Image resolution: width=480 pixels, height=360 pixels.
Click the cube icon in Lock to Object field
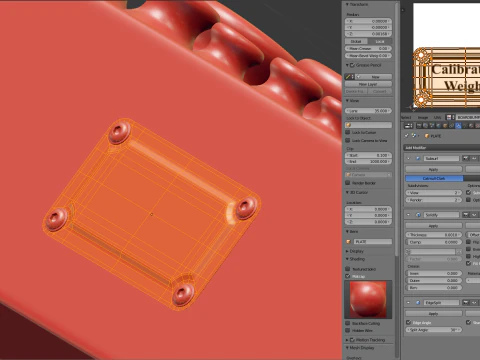[349, 125]
